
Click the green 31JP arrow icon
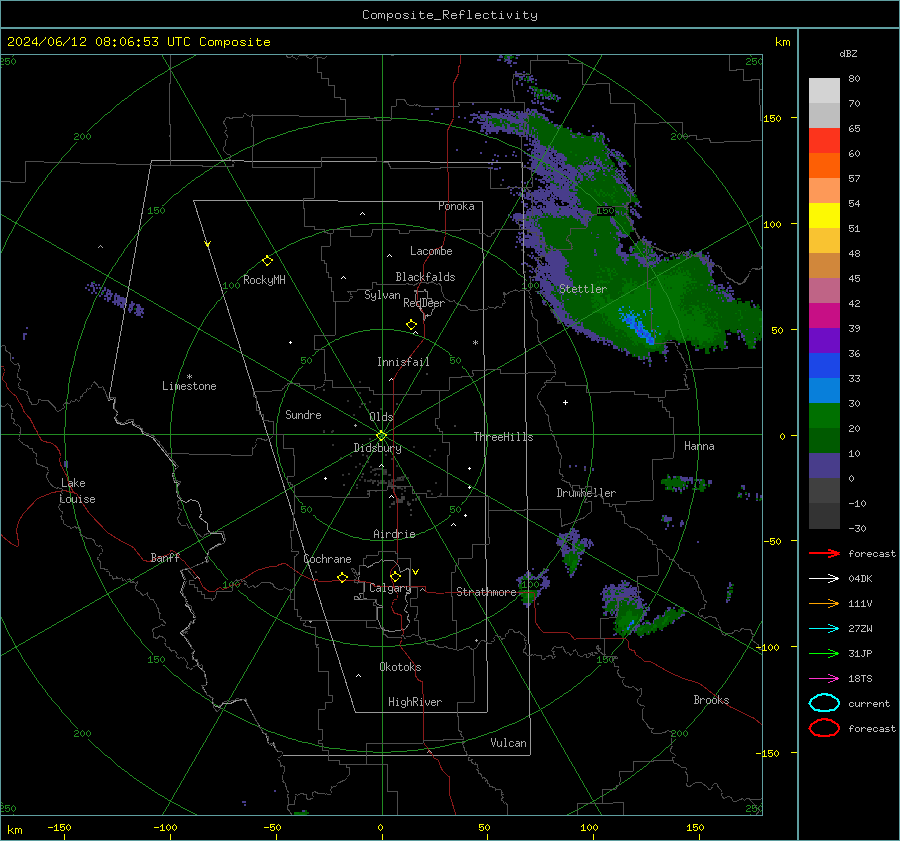coord(824,653)
